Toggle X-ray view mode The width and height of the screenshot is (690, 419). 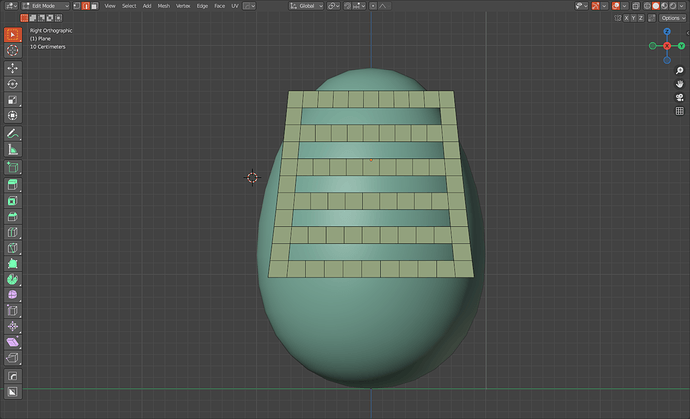pos(635,6)
